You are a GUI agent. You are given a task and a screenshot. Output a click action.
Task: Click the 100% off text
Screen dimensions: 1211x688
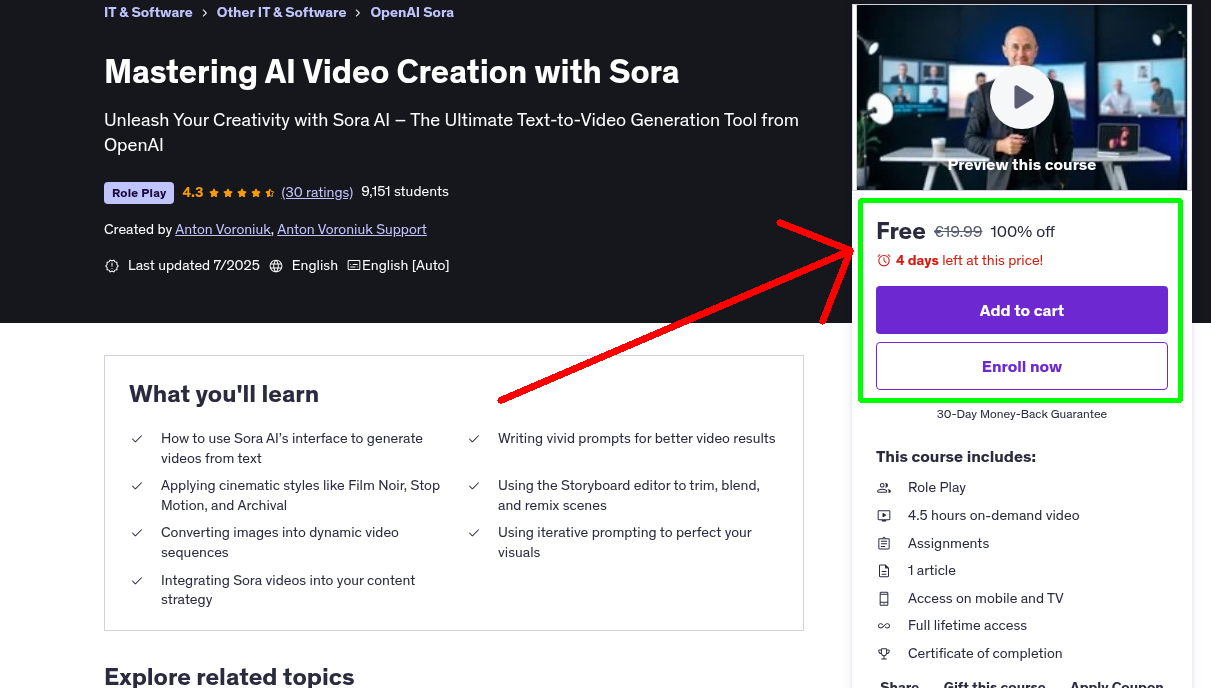coord(1022,231)
